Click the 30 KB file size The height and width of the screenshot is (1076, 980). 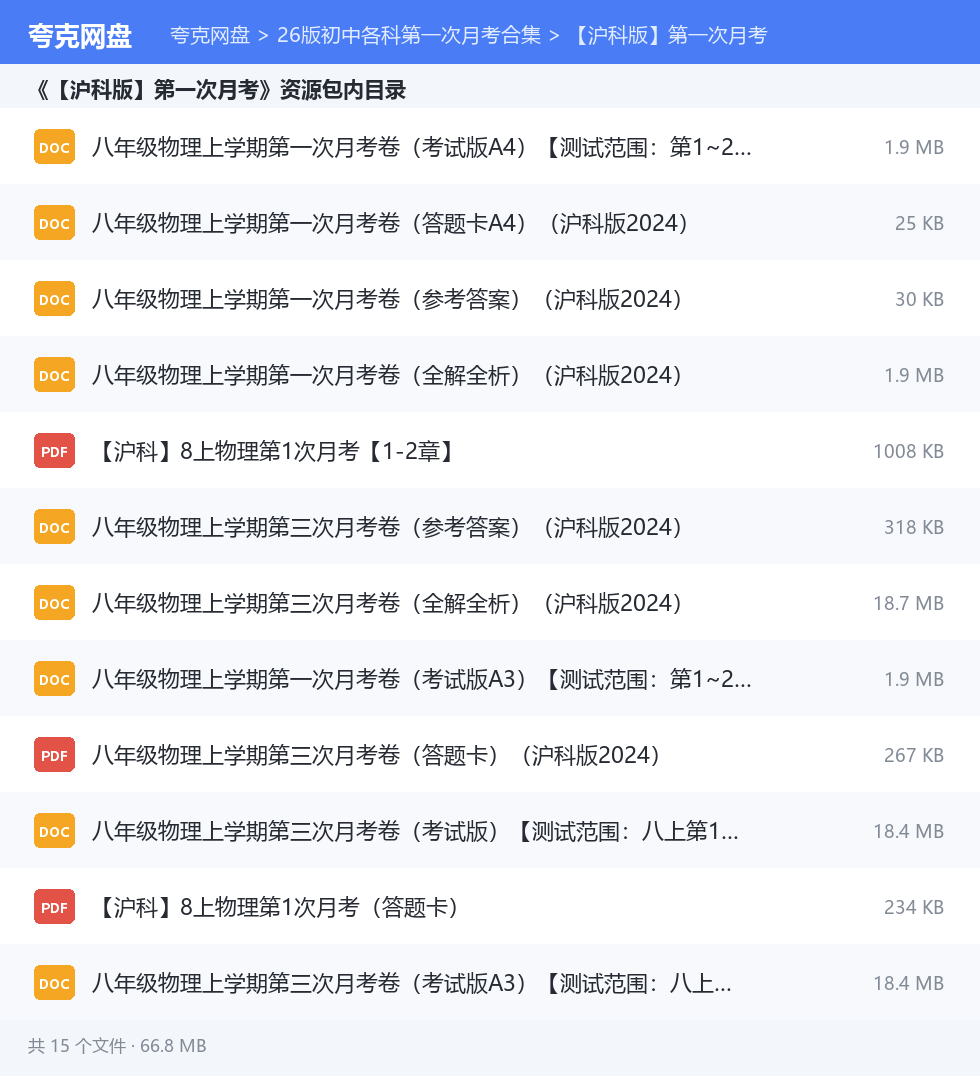[x=919, y=299]
